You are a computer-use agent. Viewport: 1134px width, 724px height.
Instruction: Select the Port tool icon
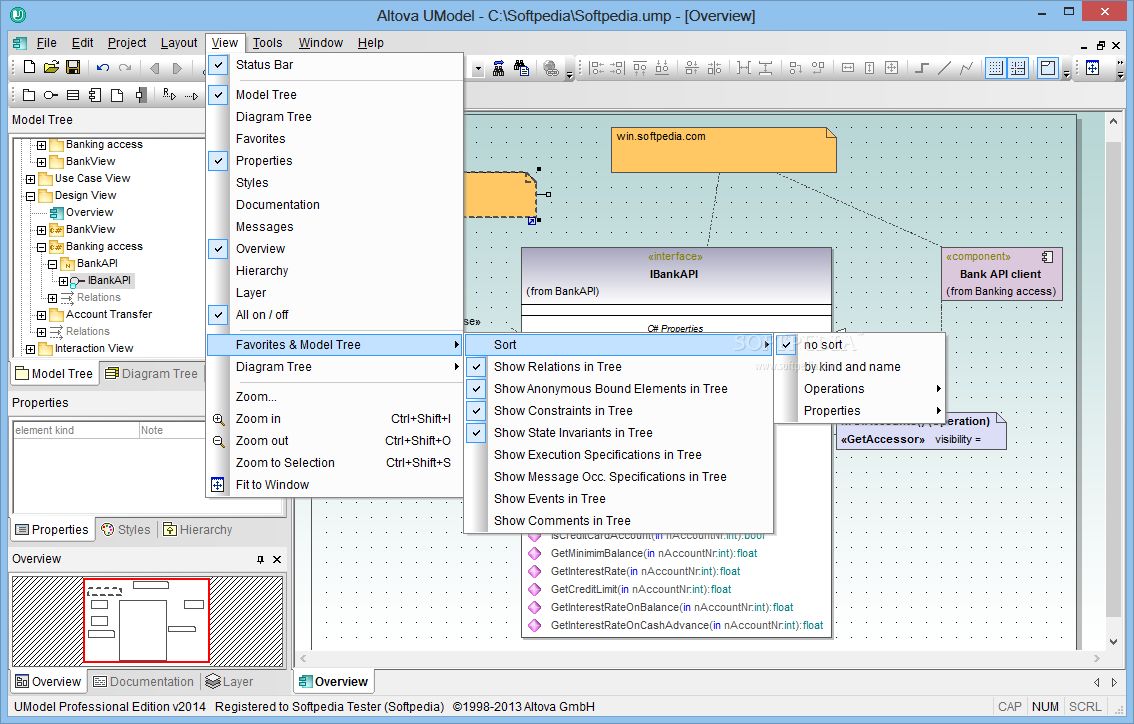[141, 95]
